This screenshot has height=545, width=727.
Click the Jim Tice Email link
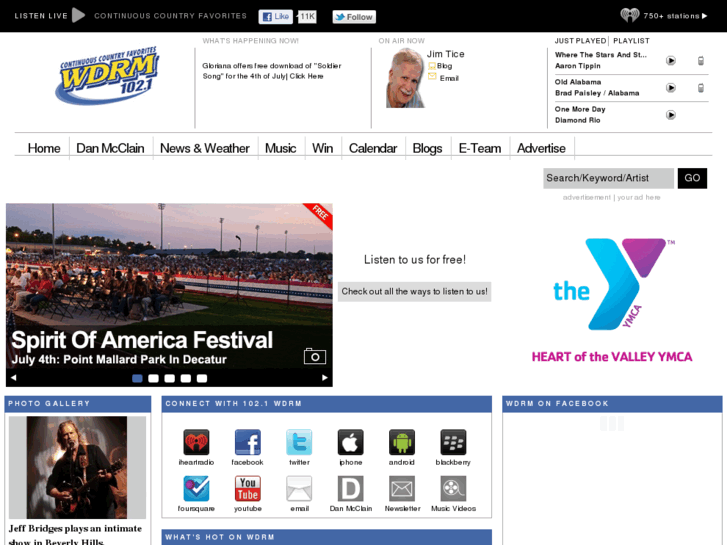pos(449,78)
